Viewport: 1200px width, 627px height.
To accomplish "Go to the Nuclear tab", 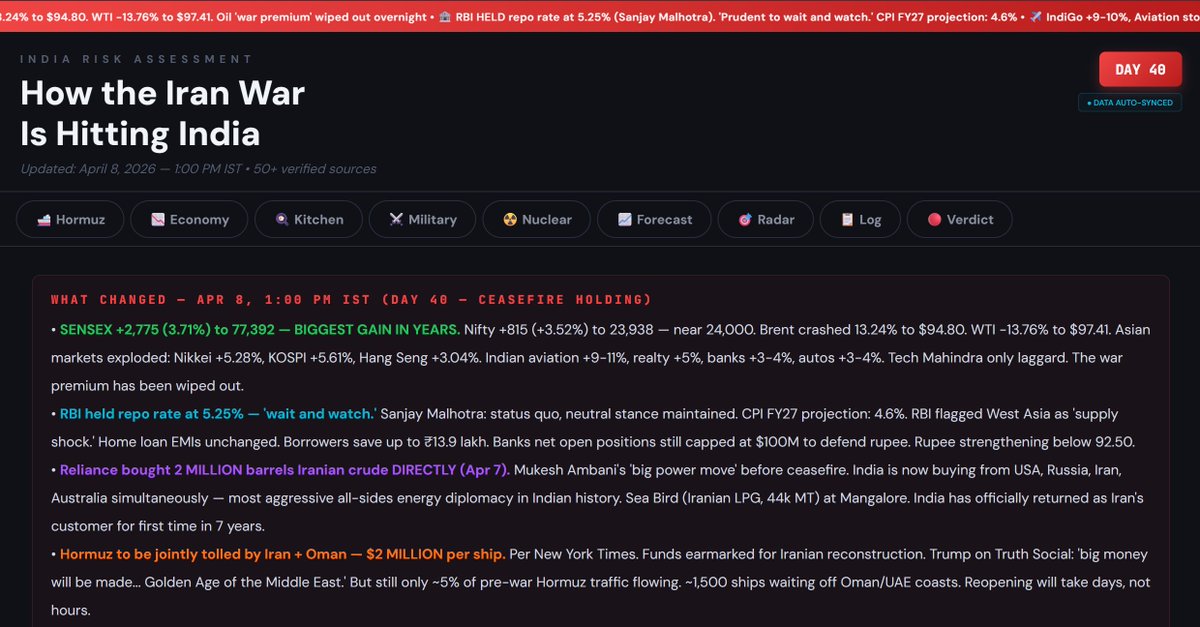I will click(x=538, y=219).
